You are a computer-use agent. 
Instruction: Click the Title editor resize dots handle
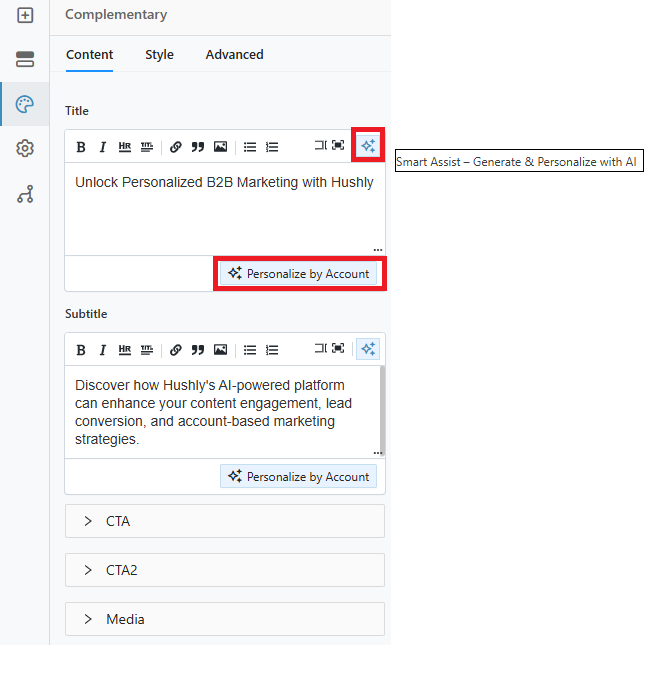point(378,250)
